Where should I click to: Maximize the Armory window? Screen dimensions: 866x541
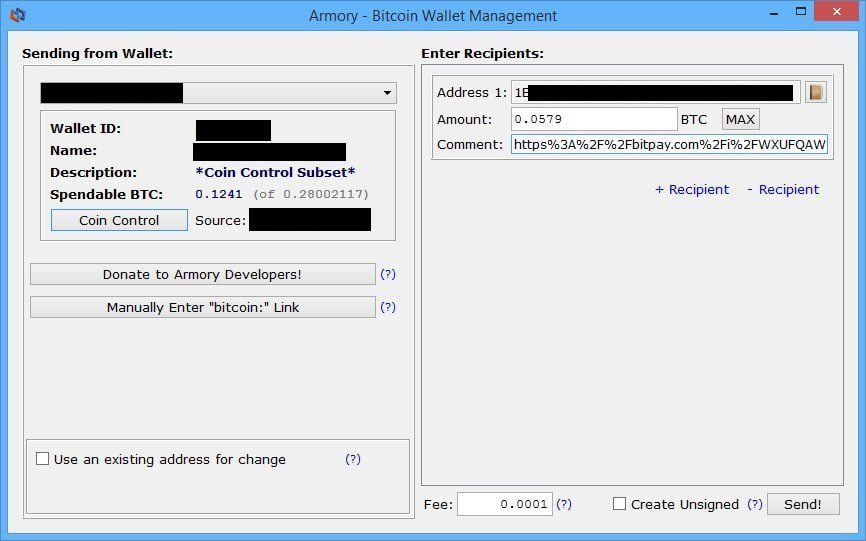(801, 12)
